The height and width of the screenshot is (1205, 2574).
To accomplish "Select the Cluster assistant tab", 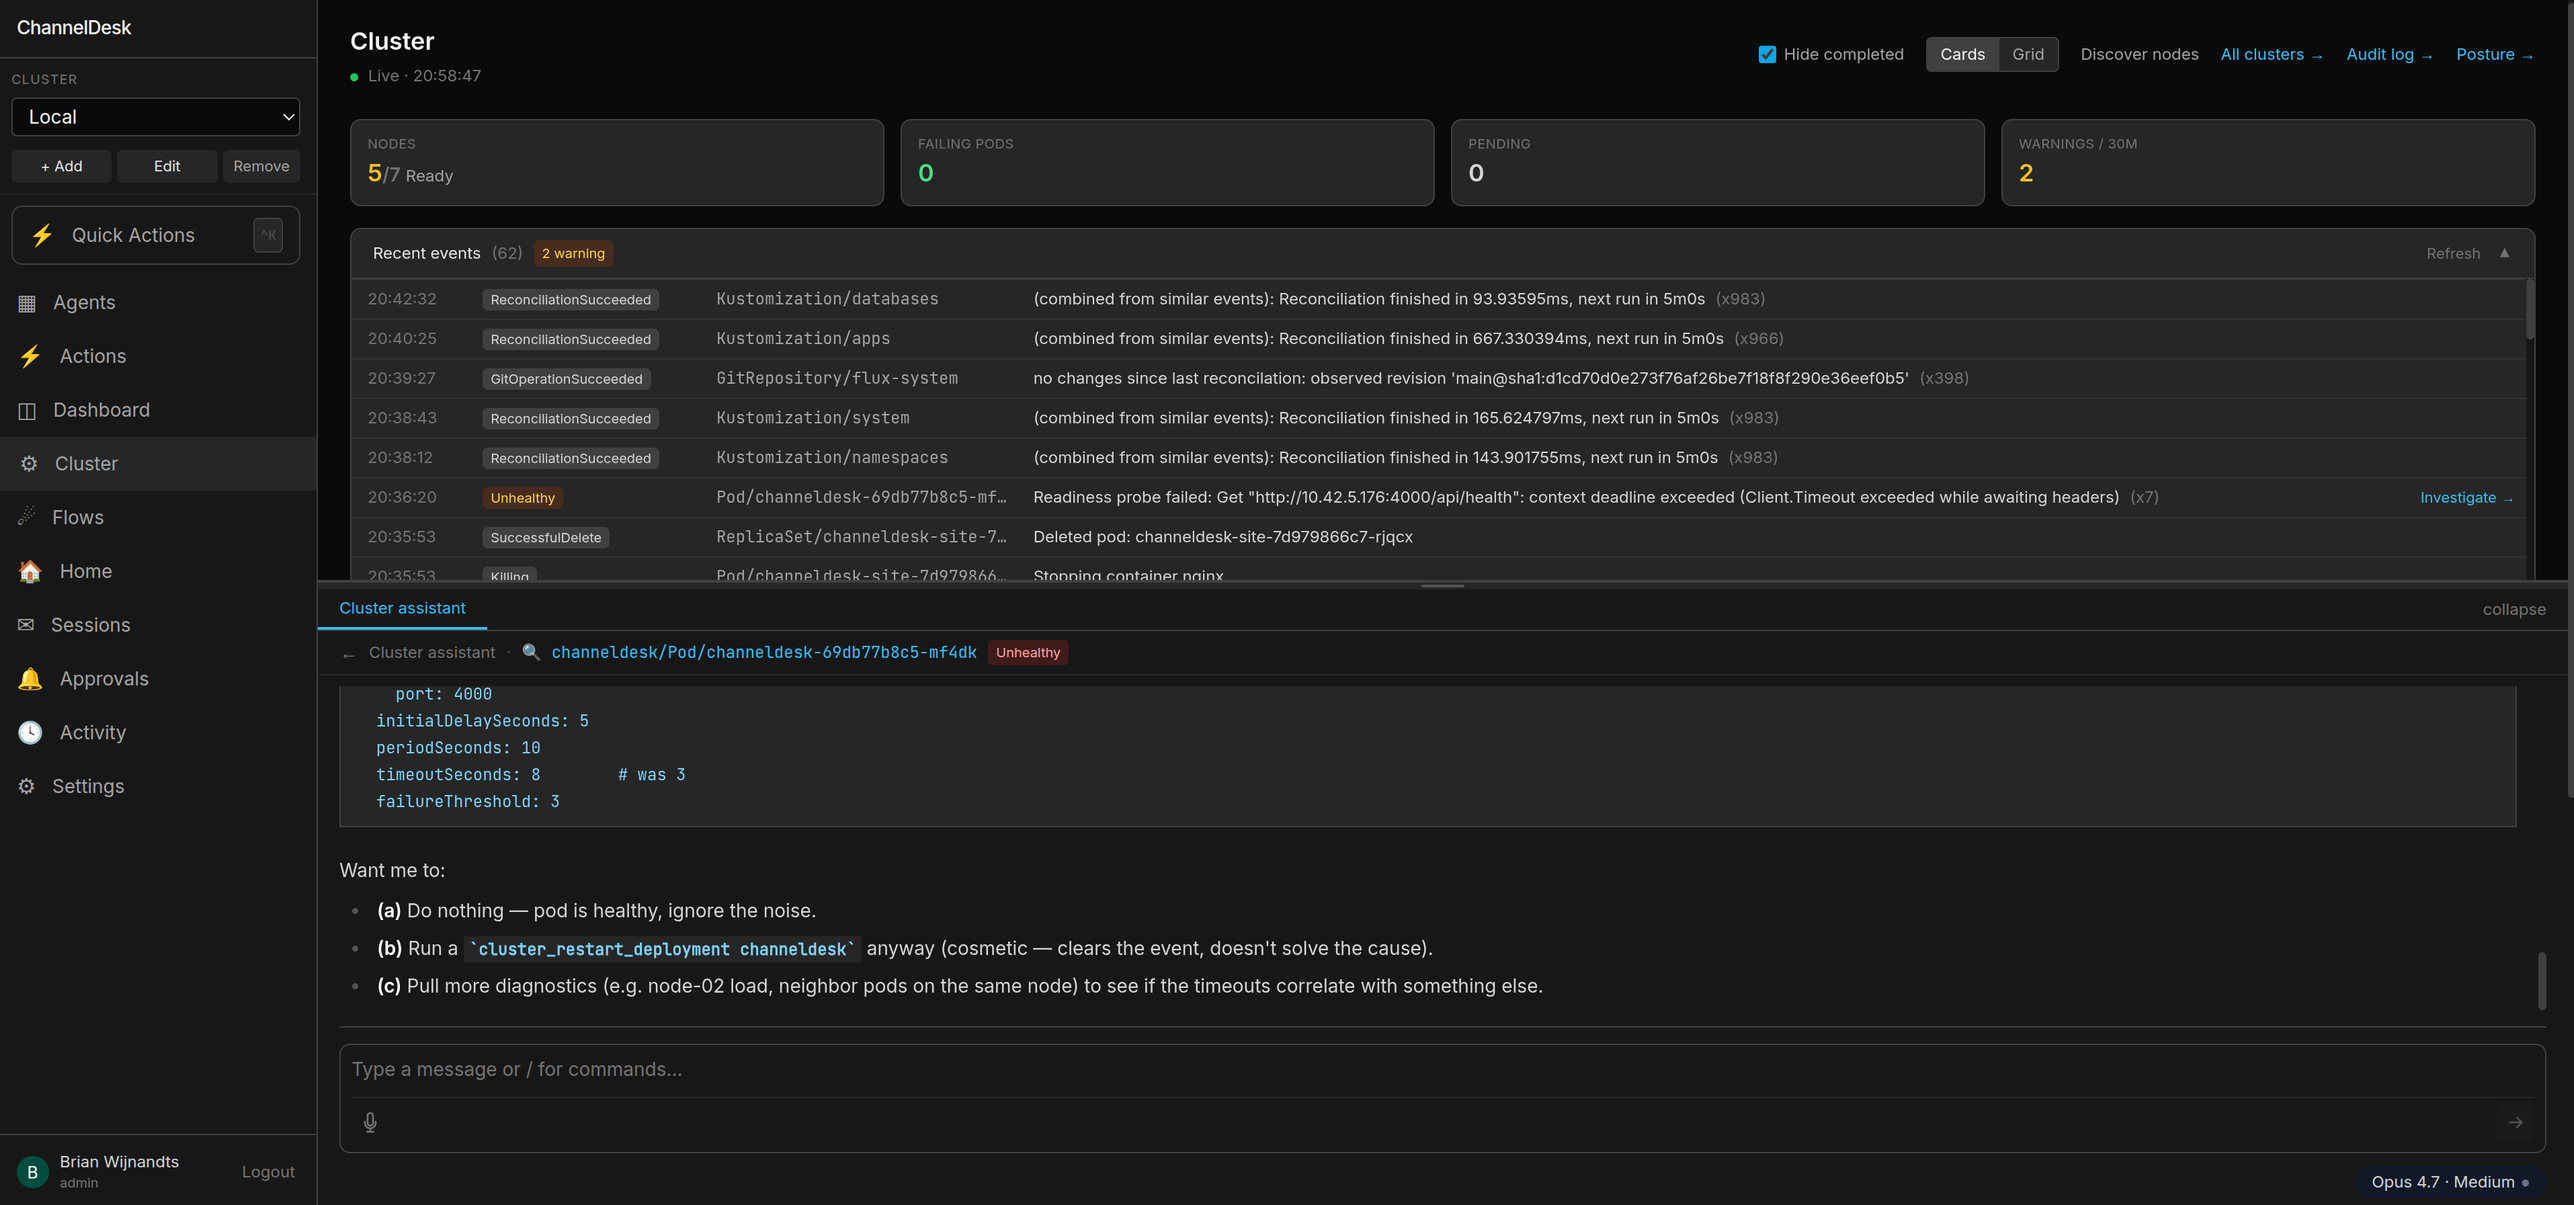I will 402,608.
